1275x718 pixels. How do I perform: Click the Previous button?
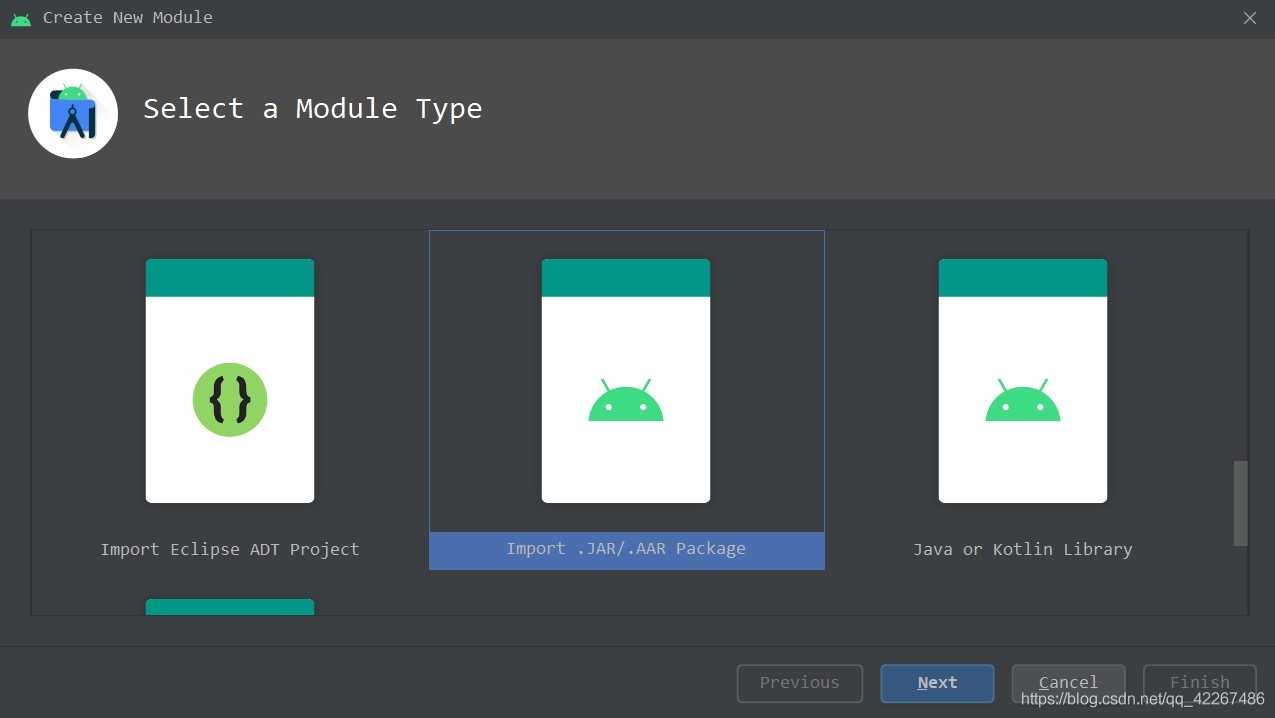point(800,683)
